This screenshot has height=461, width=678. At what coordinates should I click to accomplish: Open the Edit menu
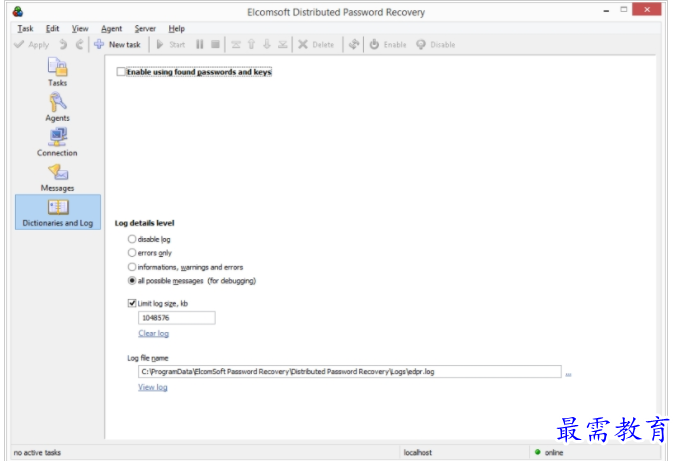point(52,29)
